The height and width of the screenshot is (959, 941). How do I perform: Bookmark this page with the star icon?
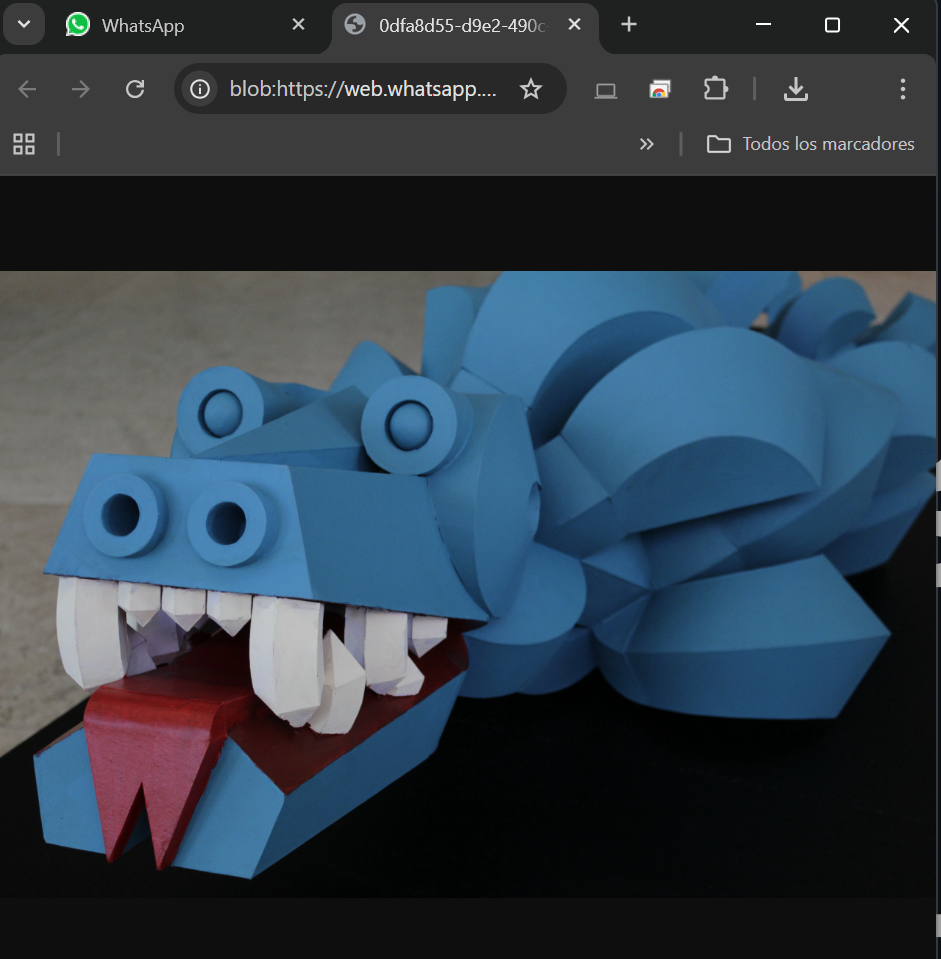pyautogui.click(x=531, y=90)
